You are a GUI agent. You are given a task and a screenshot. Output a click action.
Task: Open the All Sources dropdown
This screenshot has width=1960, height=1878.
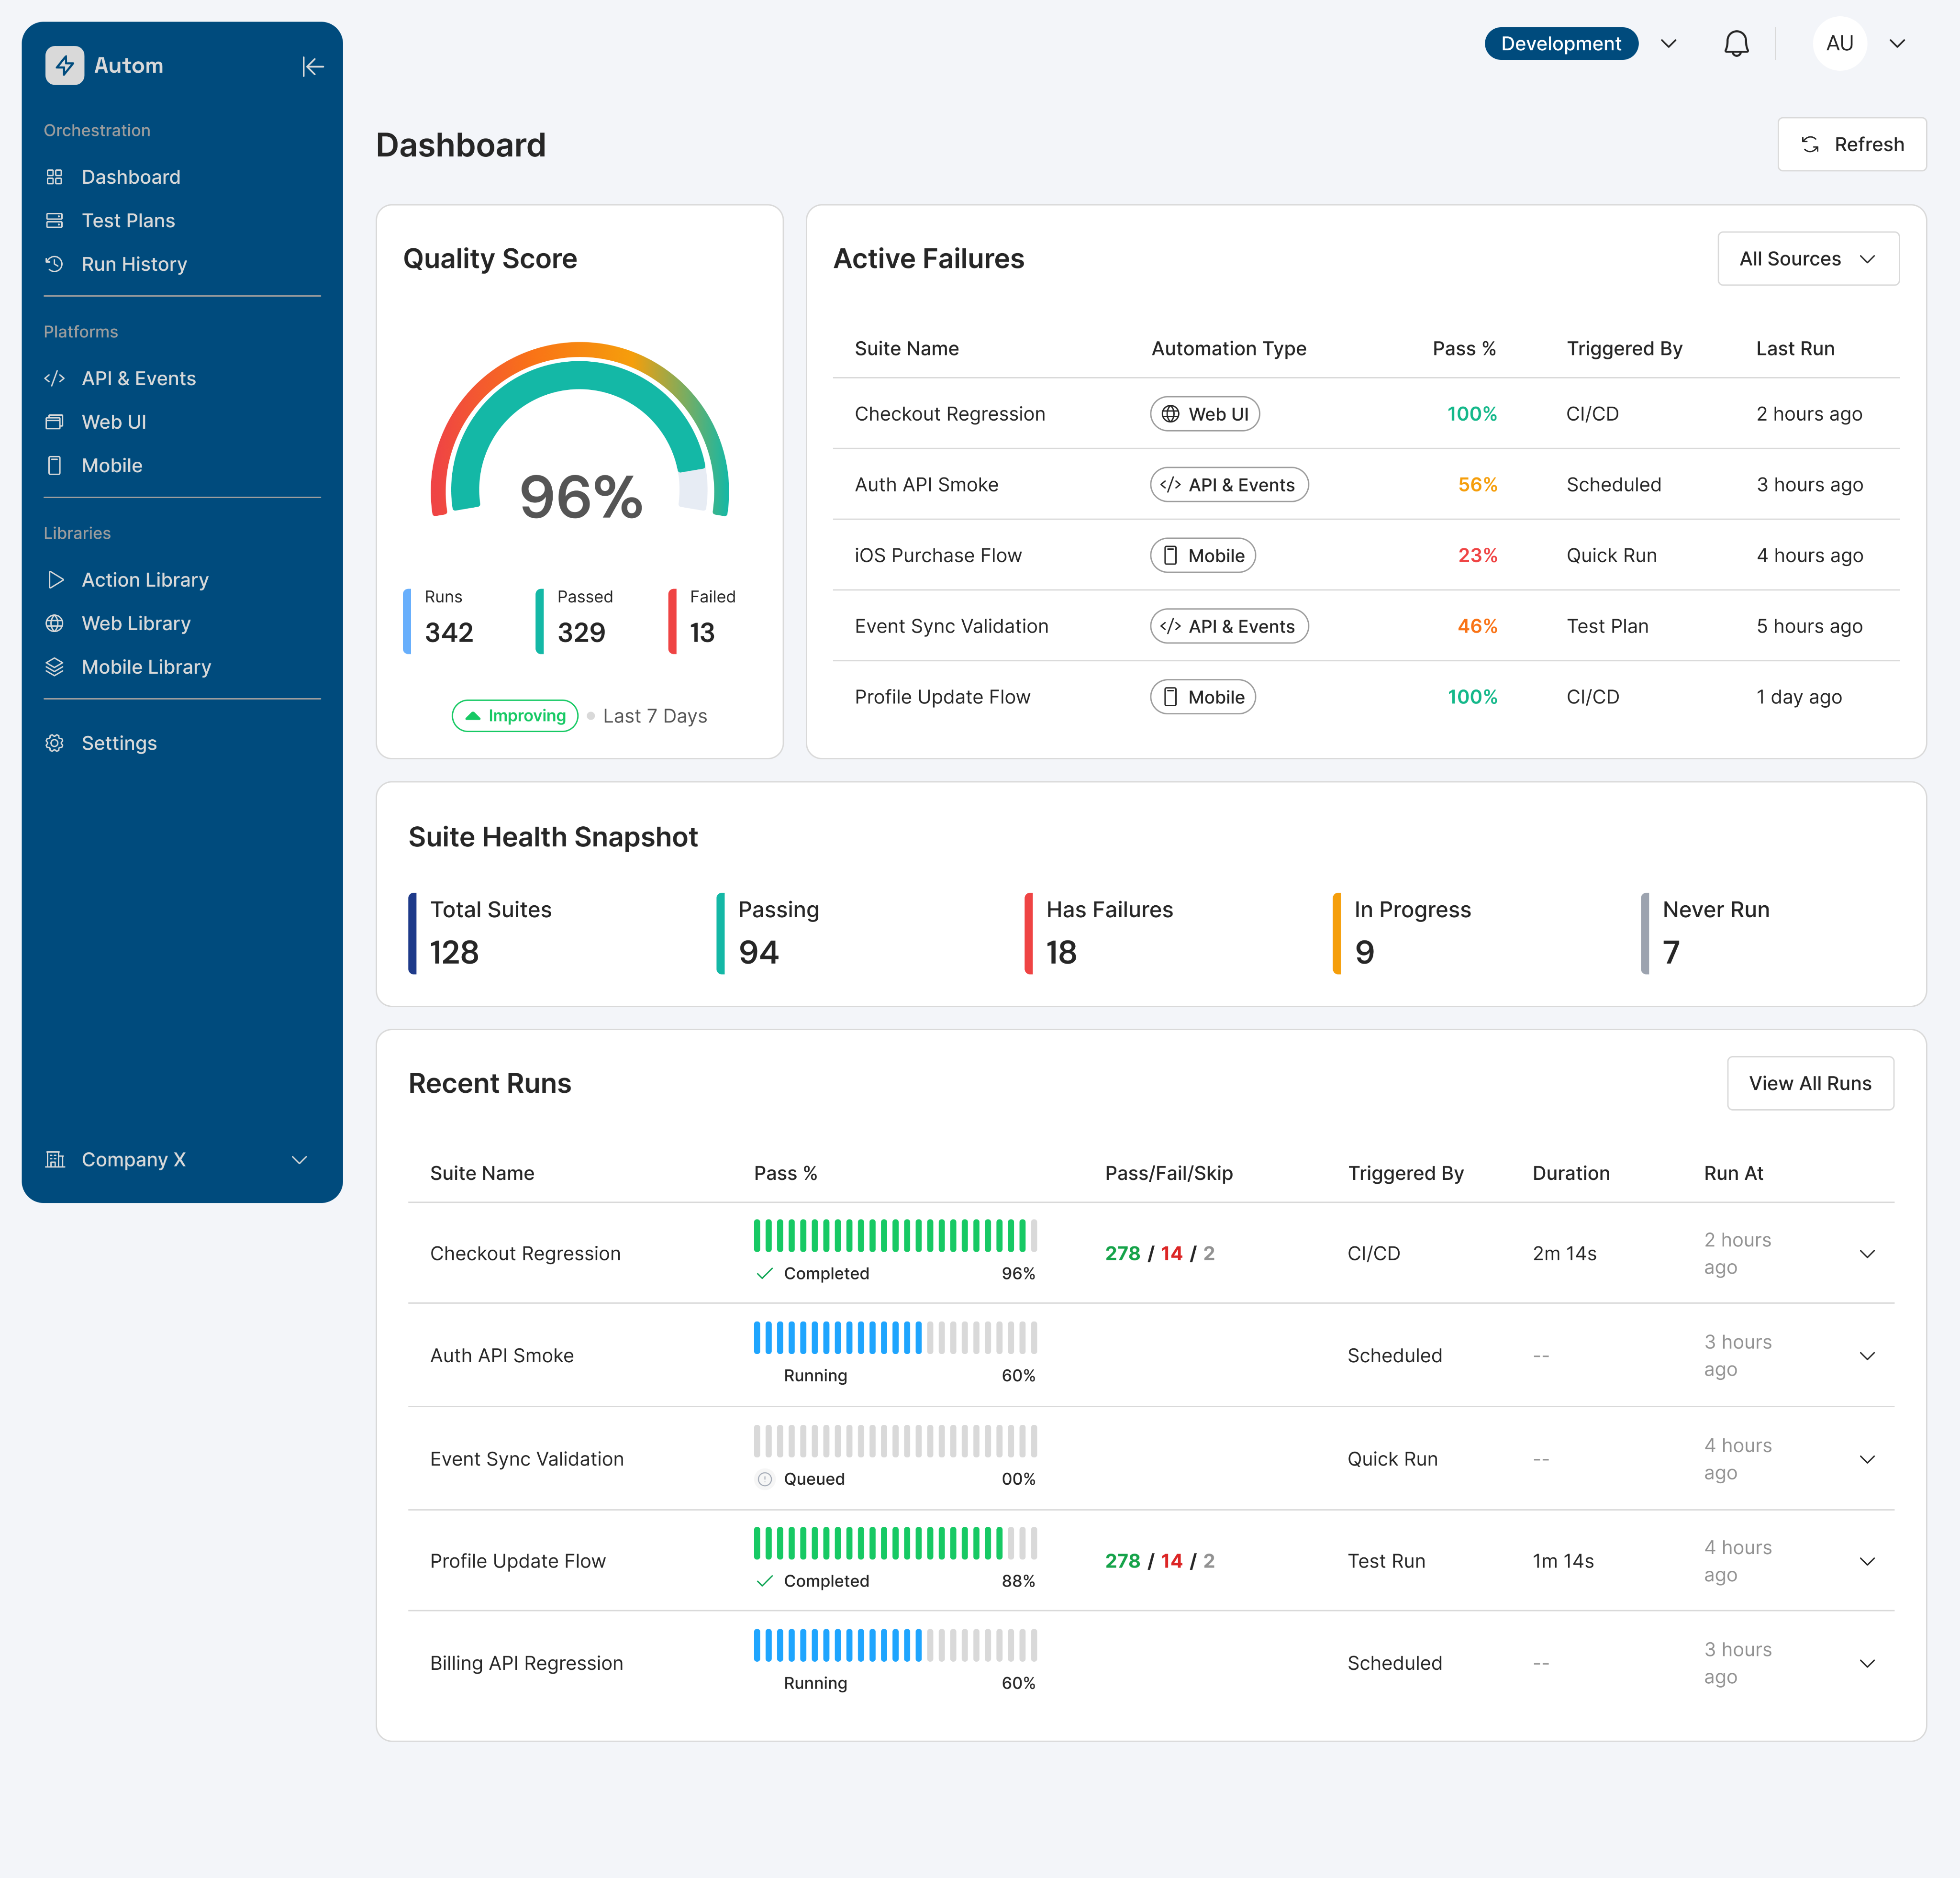tap(1808, 258)
